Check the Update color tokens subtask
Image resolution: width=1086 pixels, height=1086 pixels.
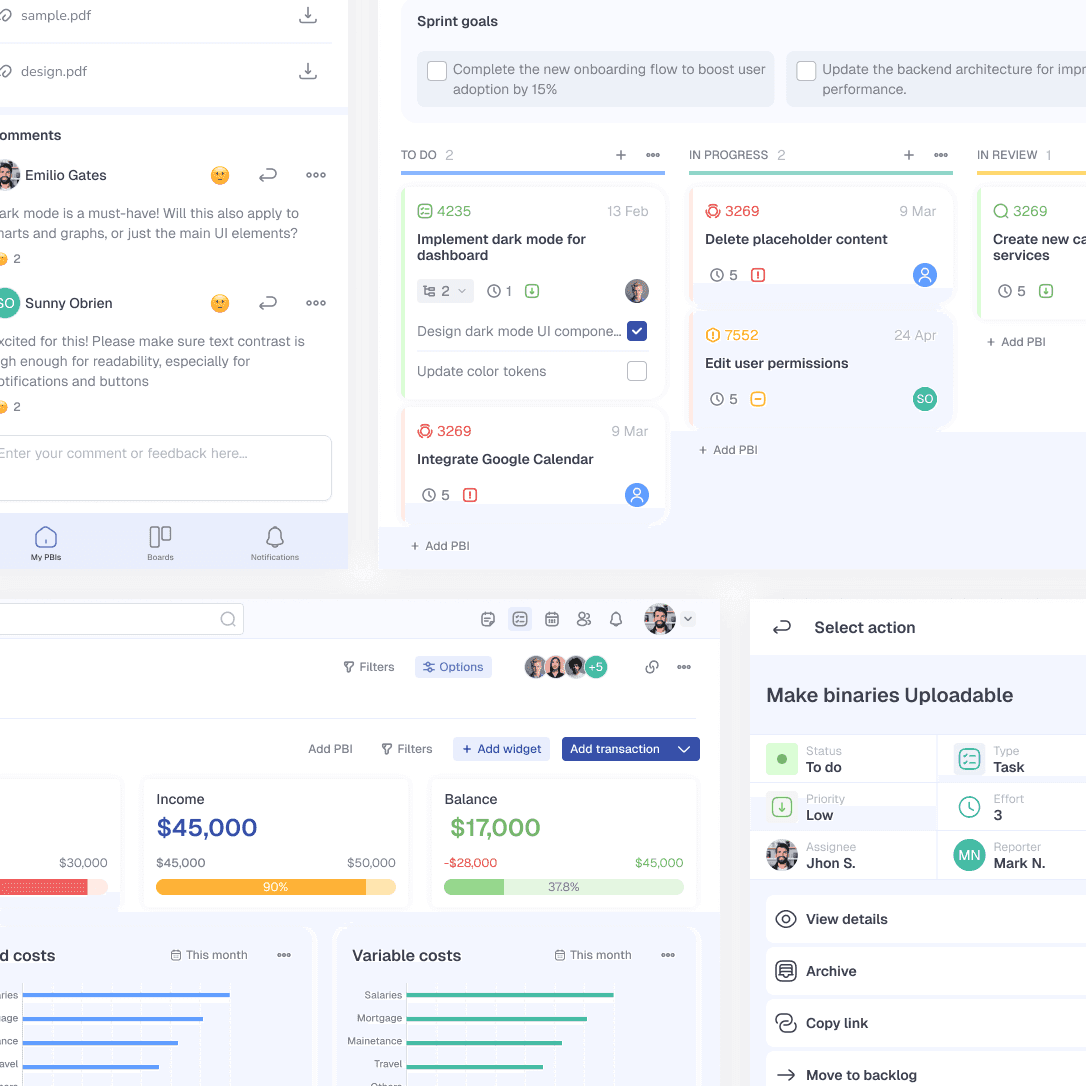pos(637,371)
